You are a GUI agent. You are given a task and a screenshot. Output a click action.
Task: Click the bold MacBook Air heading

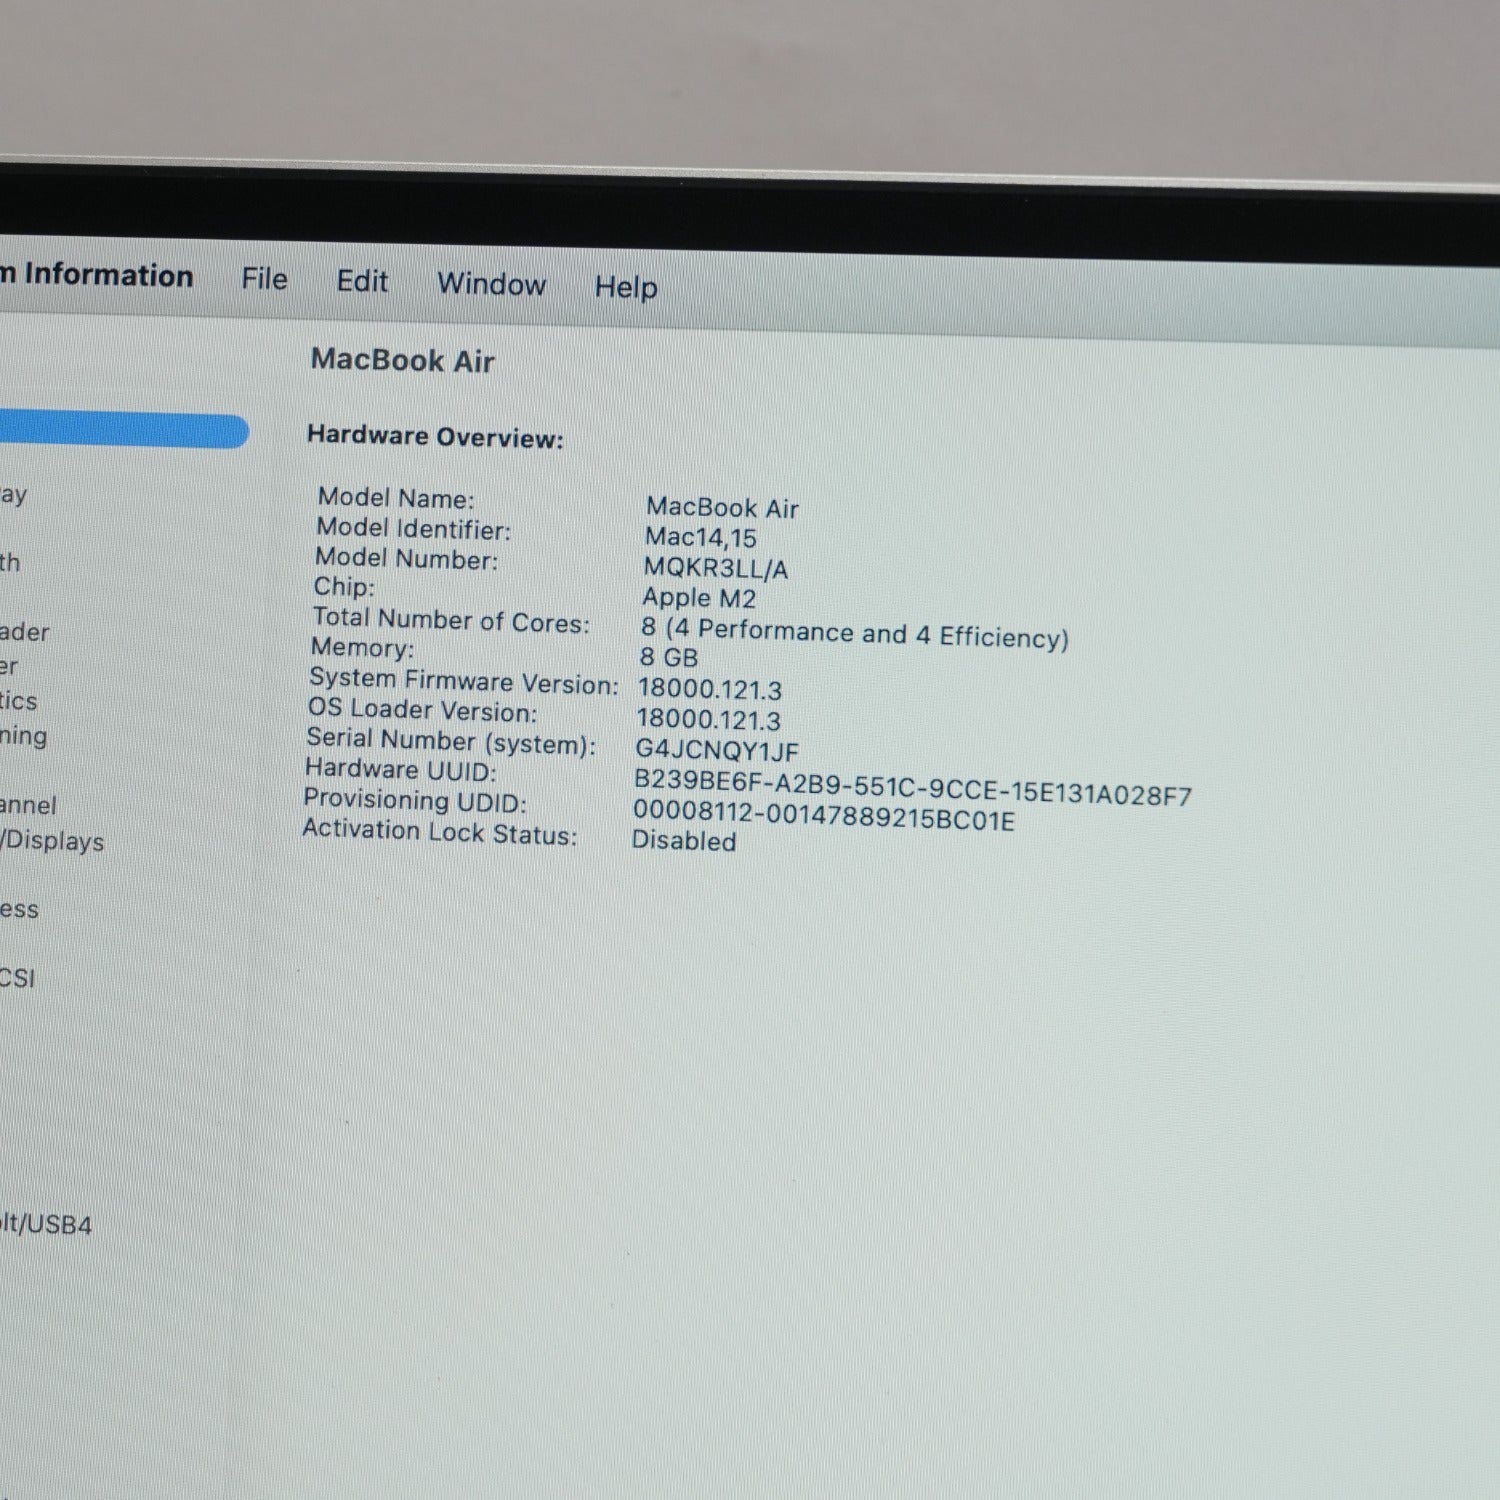point(403,360)
